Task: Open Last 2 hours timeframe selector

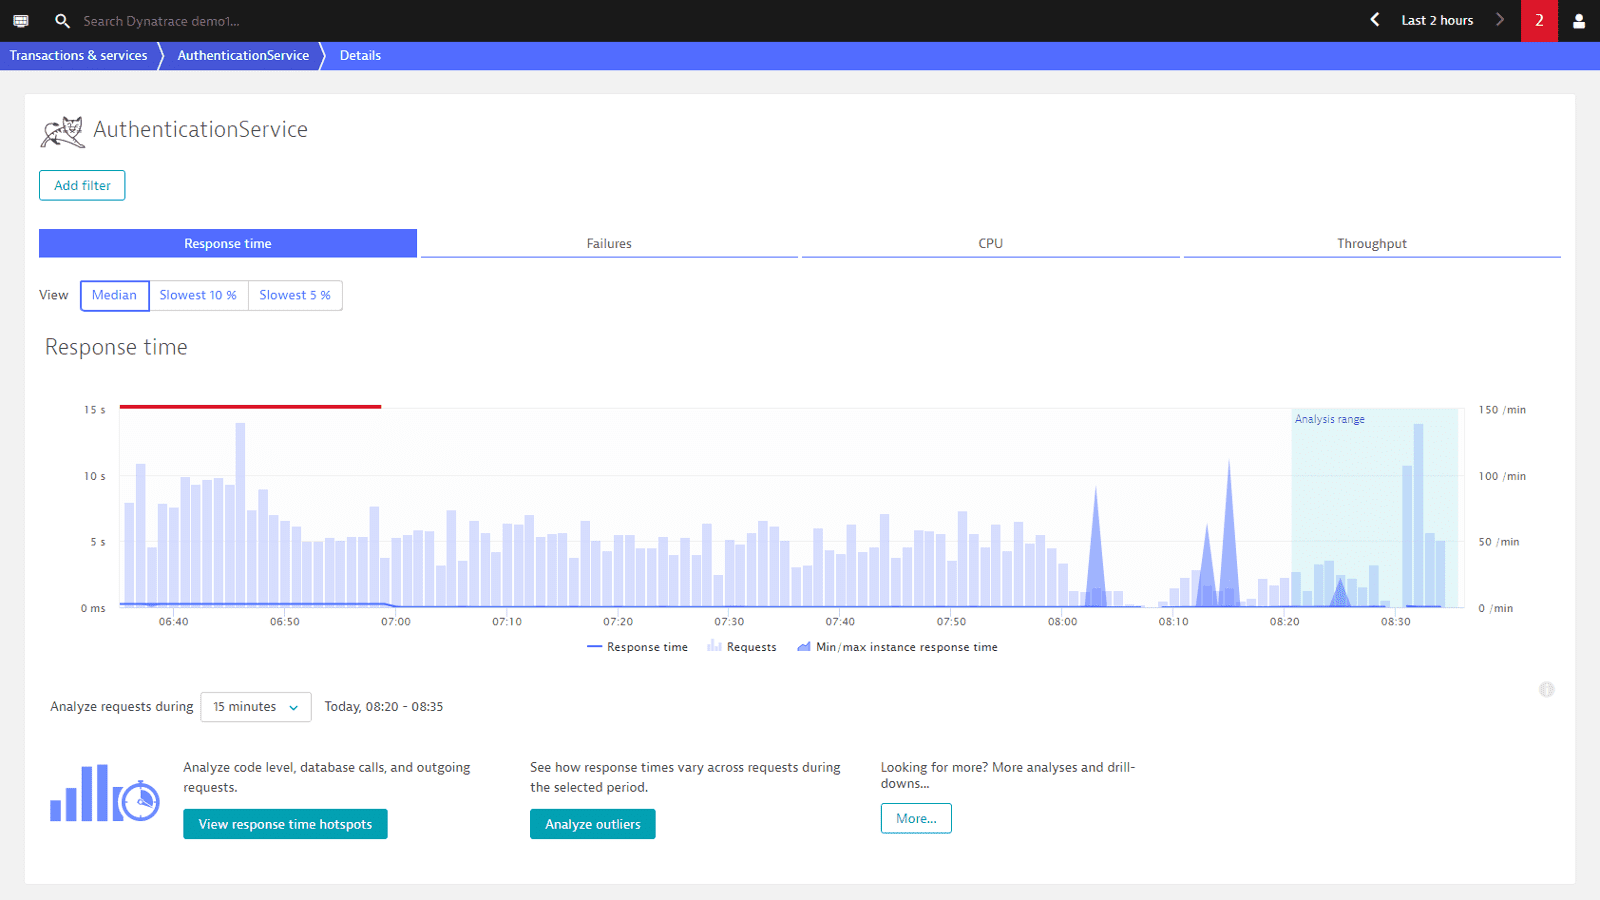Action: [x=1437, y=20]
